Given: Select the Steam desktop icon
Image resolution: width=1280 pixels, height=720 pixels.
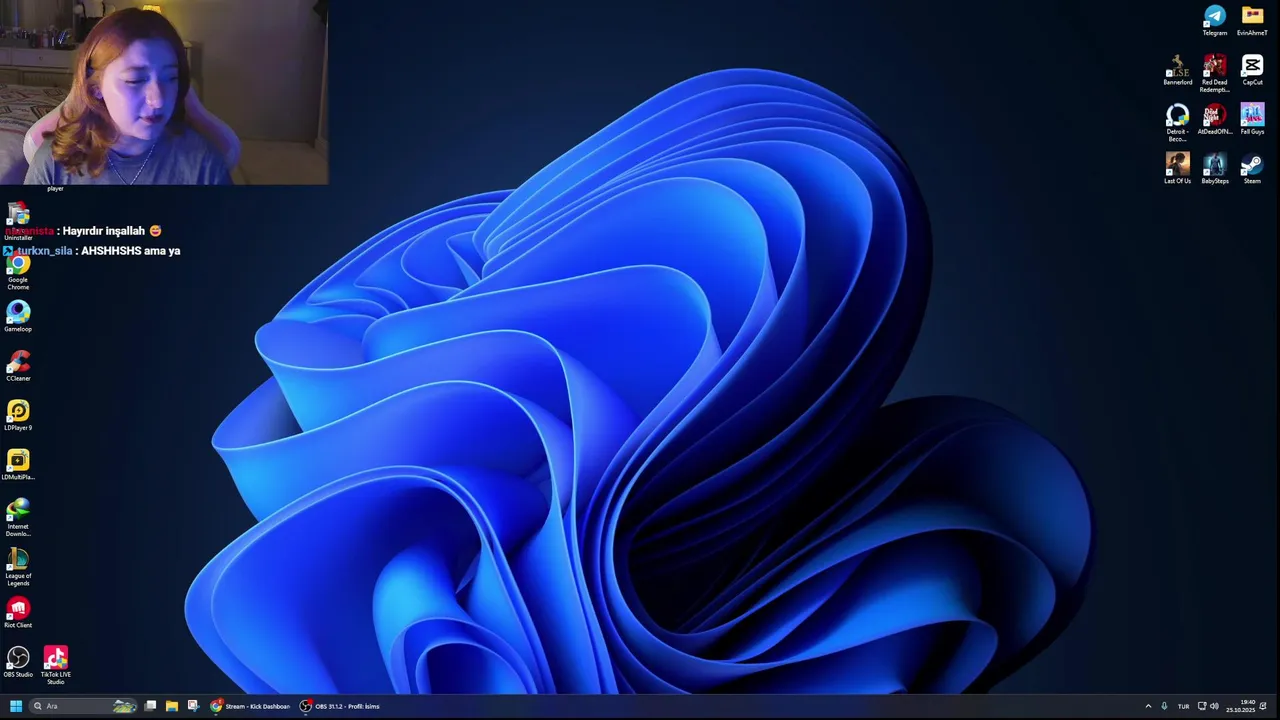Looking at the screenshot, I should click(x=1252, y=168).
